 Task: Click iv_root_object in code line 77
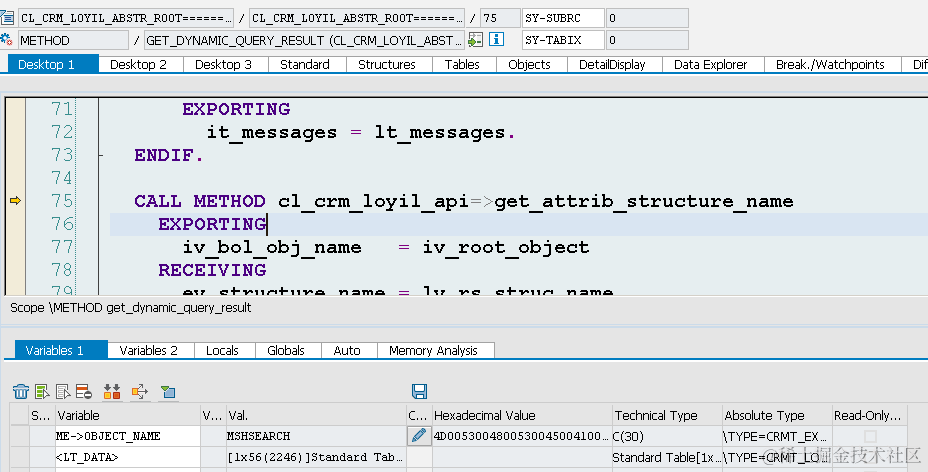tap(506, 247)
